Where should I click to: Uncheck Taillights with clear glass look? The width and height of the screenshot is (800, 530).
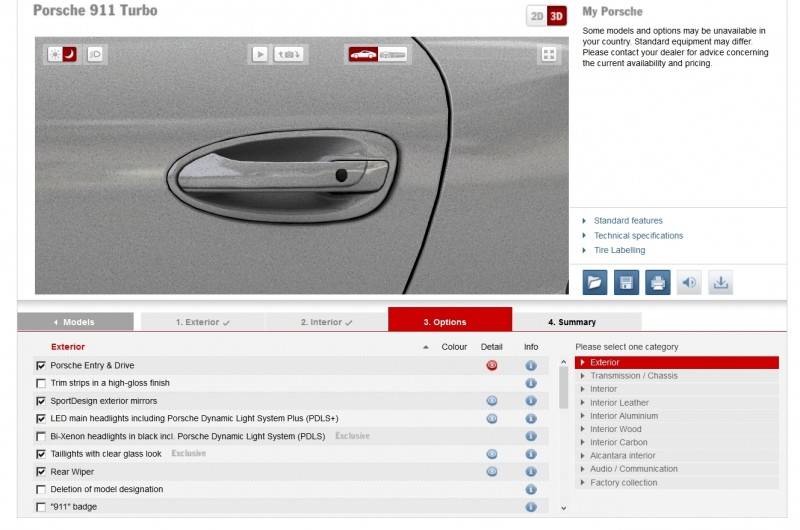pyautogui.click(x=41, y=454)
